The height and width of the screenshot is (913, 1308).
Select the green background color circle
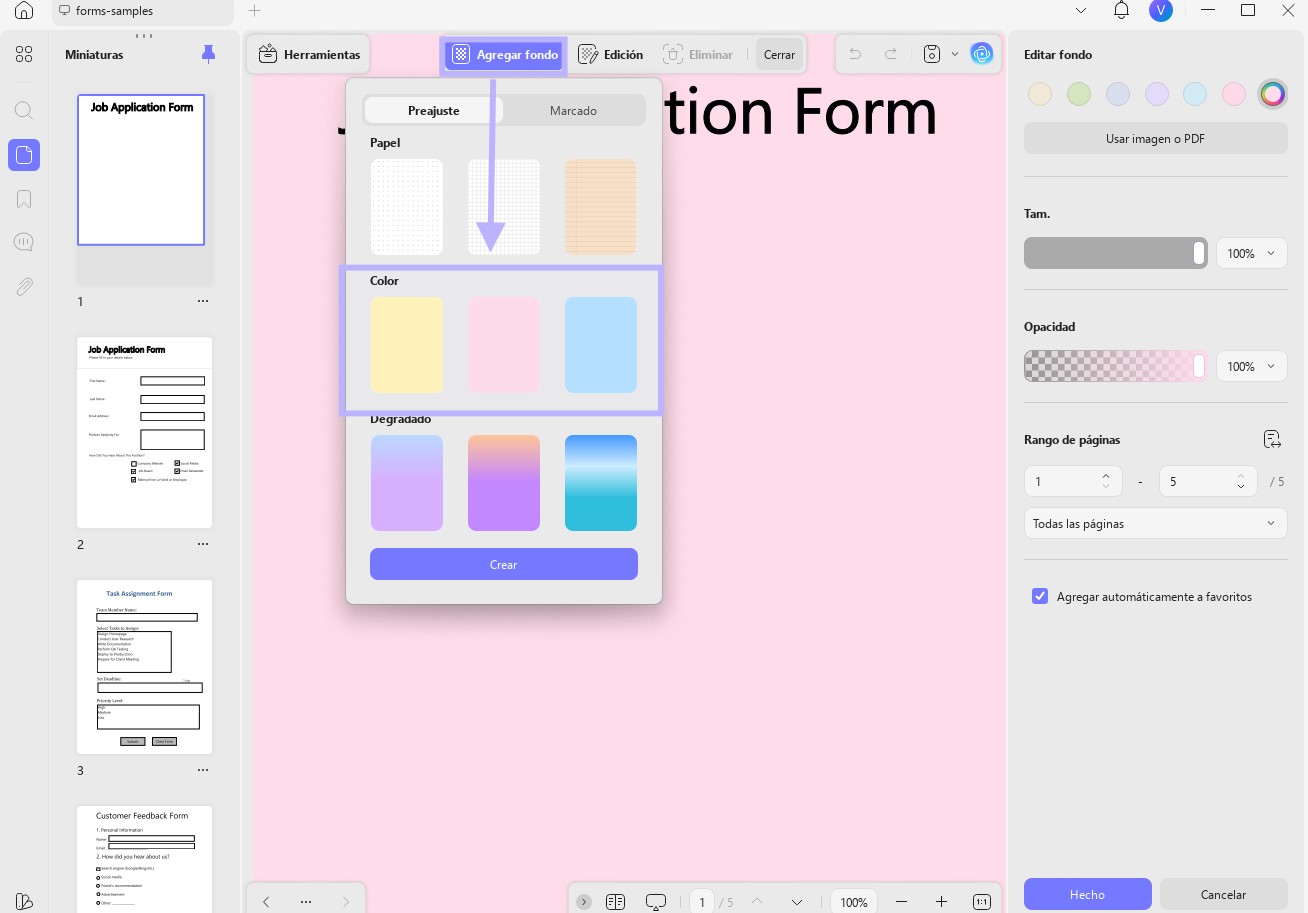click(x=1079, y=94)
